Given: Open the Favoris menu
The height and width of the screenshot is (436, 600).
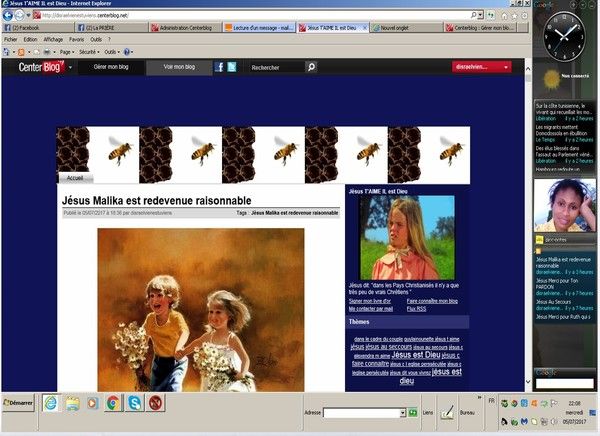Looking at the screenshot, I should 77,39.
